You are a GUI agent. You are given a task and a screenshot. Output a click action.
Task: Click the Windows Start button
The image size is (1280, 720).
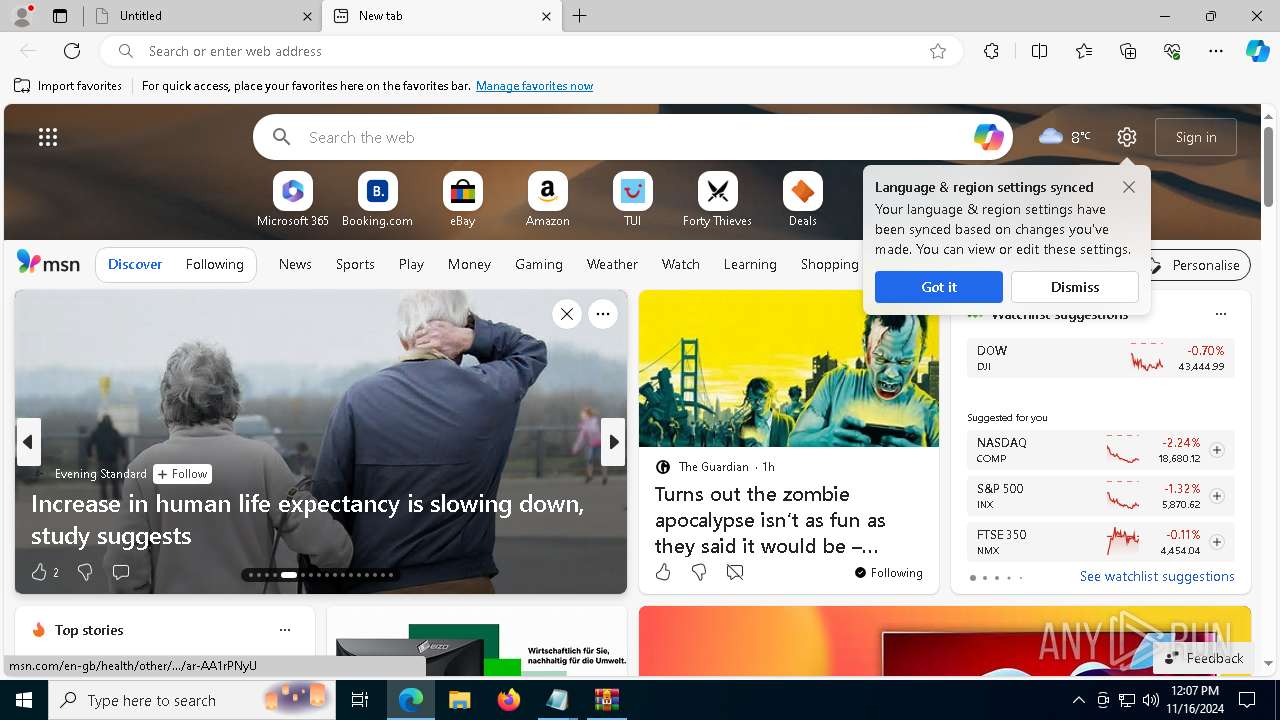pyautogui.click(x=24, y=700)
